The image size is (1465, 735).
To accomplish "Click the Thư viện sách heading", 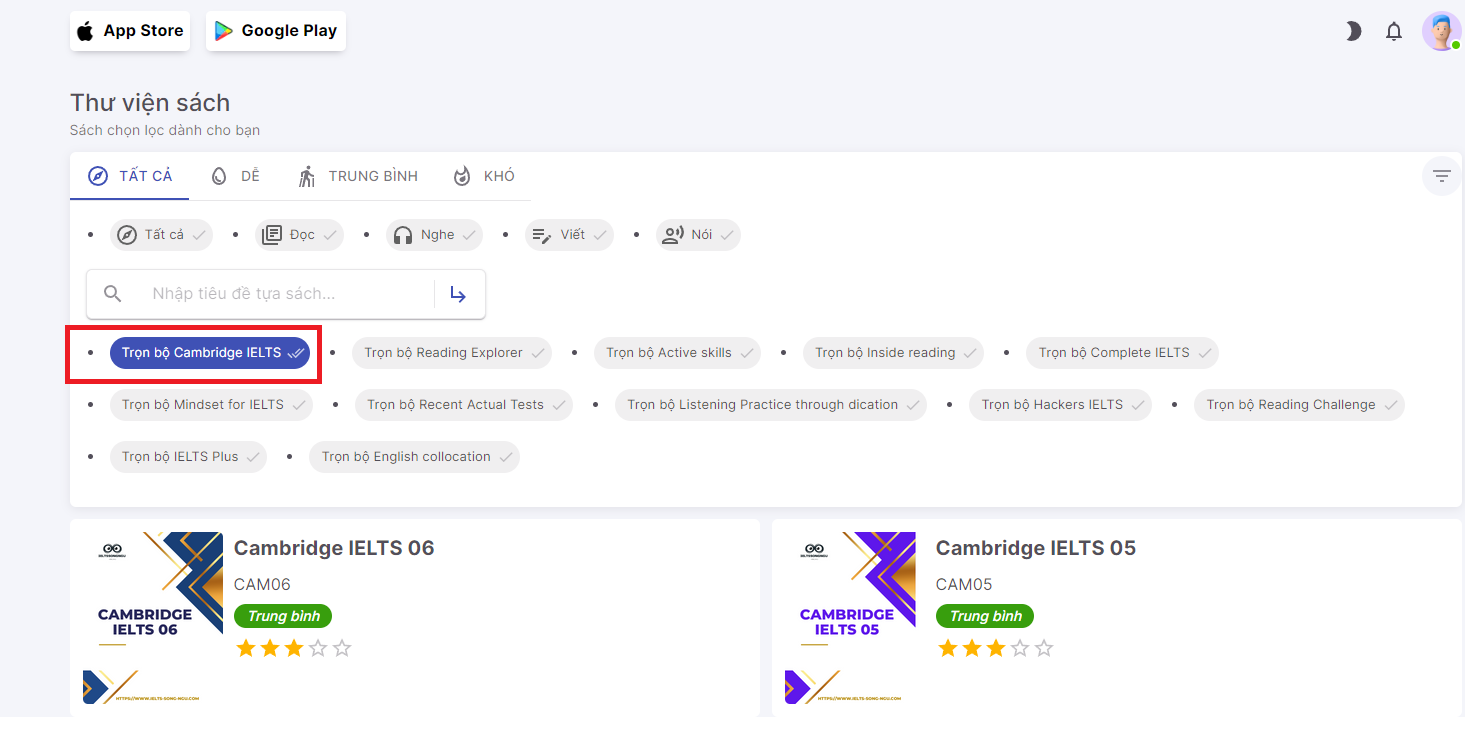I will tap(150, 103).
